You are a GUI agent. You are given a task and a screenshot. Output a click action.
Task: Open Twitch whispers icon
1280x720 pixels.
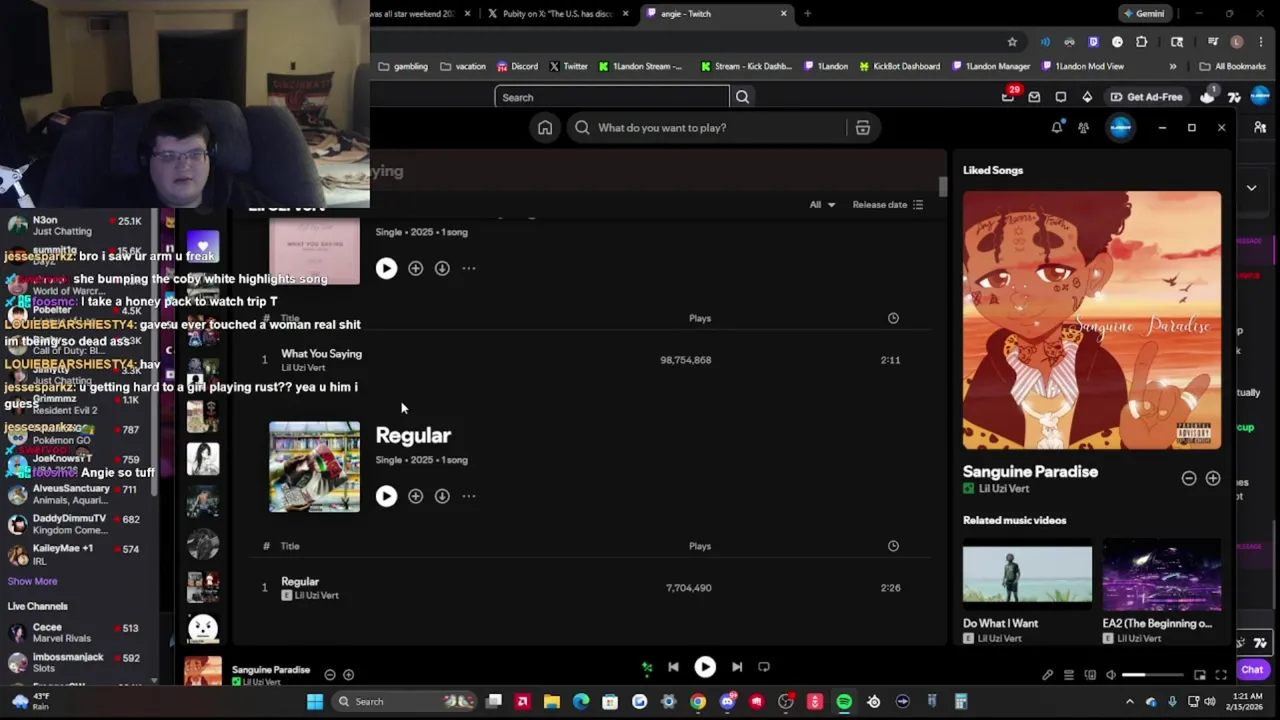[x=1061, y=97]
